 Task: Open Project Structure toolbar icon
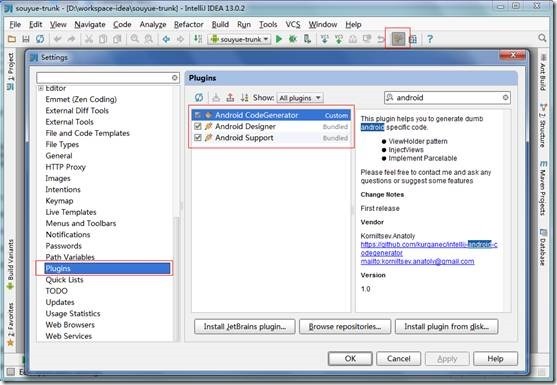click(412, 39)
